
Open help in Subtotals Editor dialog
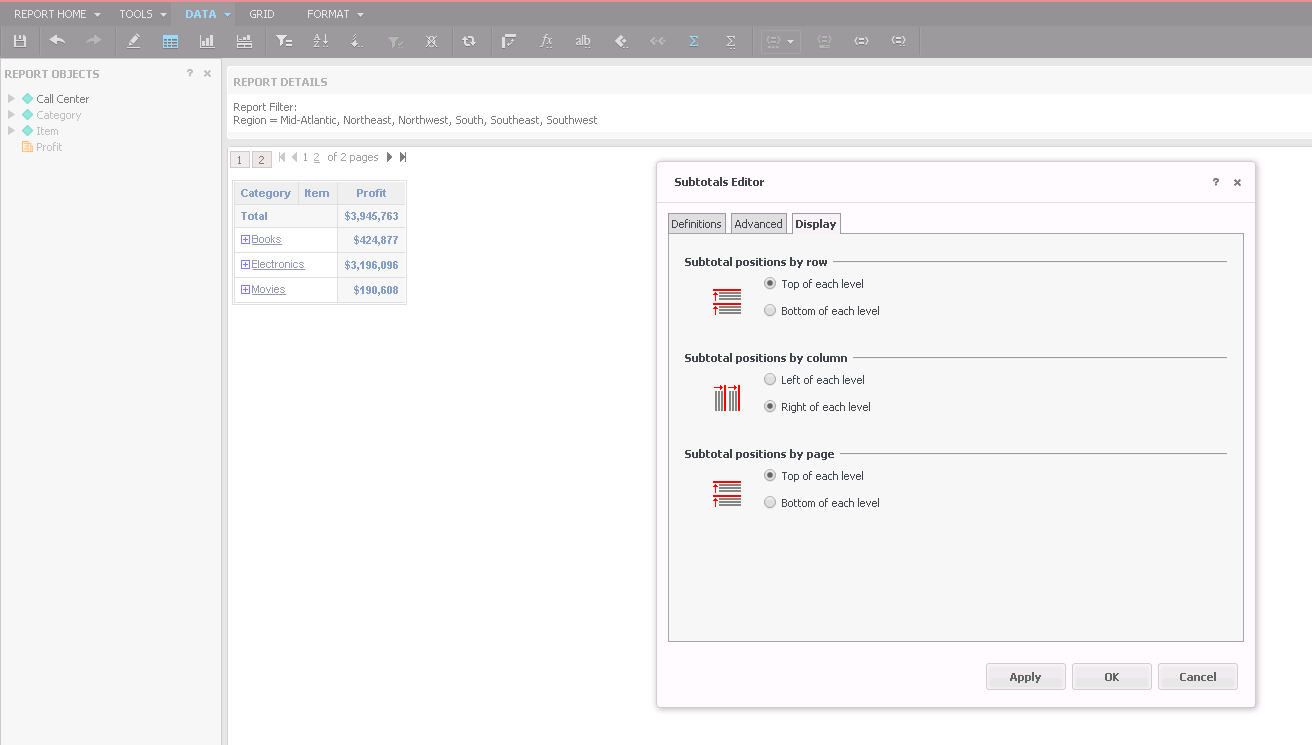[x=1216, y=182]
